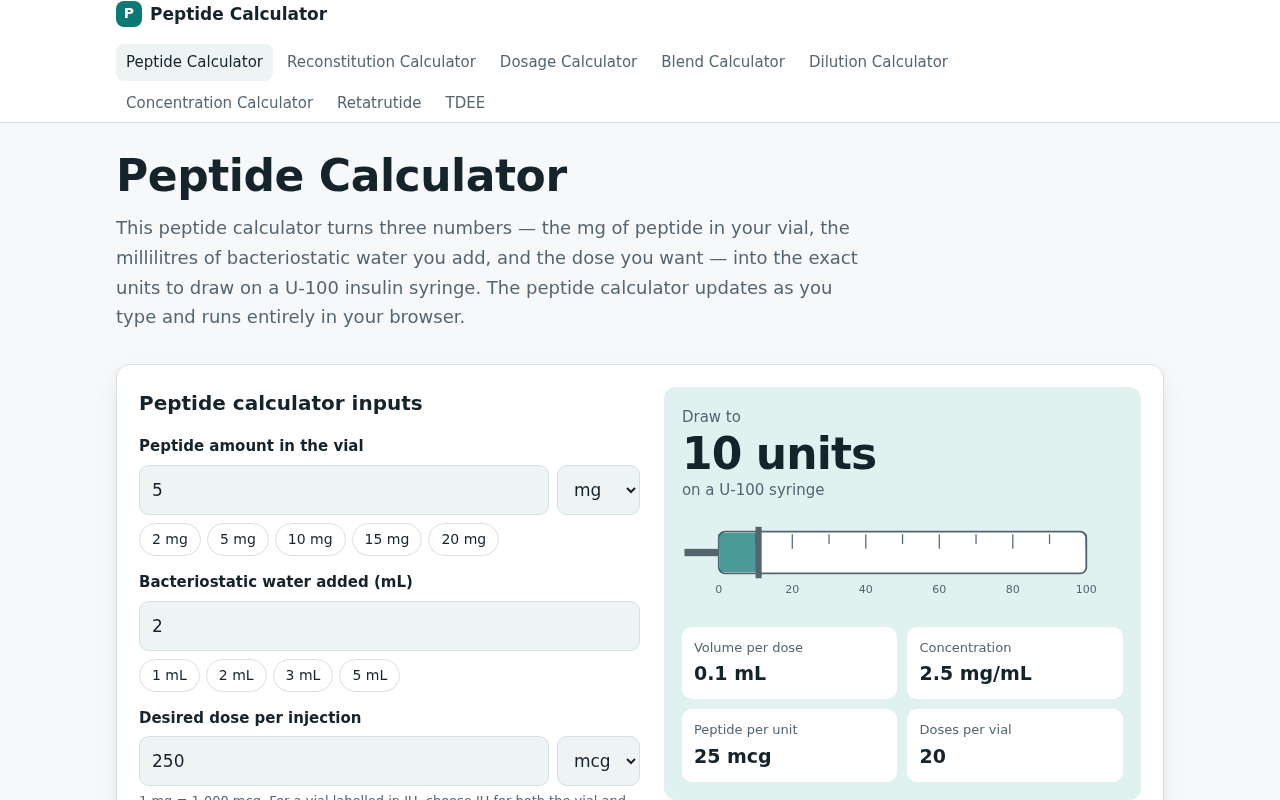Screen dimensions: 1280x800
Task: Click the syringe plunger marker at 10 units
Action: 758,552
